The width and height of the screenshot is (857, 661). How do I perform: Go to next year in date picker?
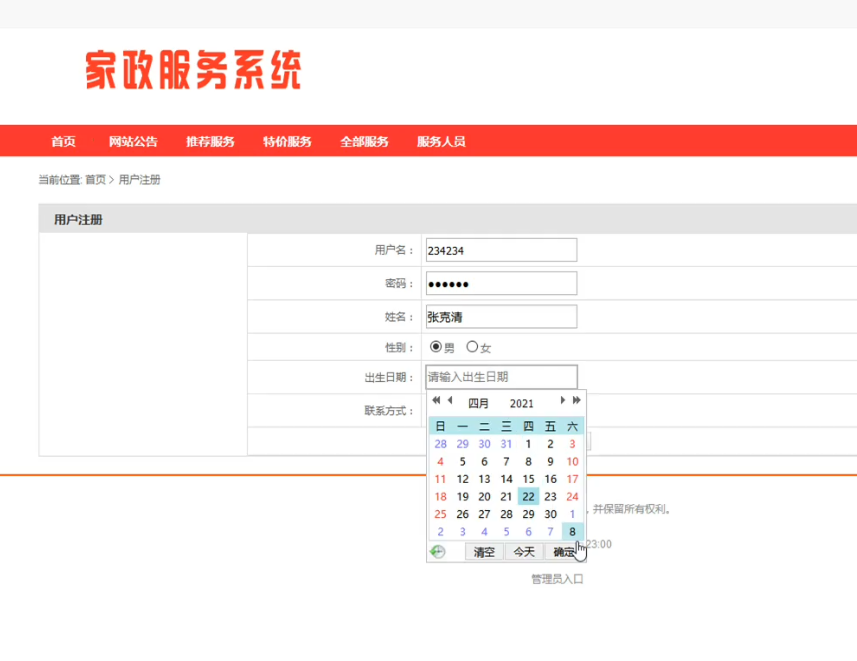(x=577, y=401)
